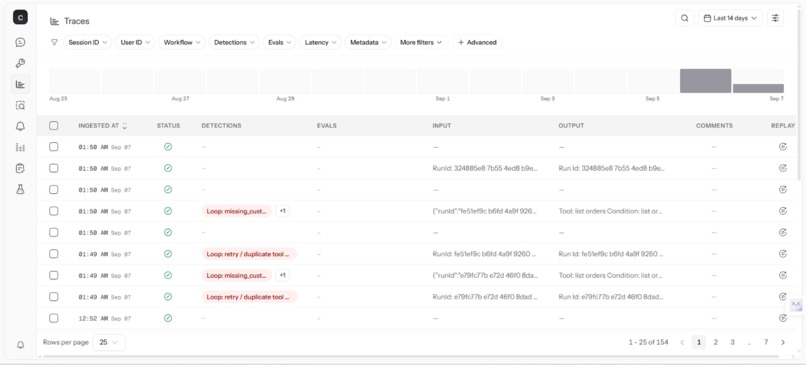Go to next page arrow
The width and height of the screenshot is (806, 365).
point(783,342)
